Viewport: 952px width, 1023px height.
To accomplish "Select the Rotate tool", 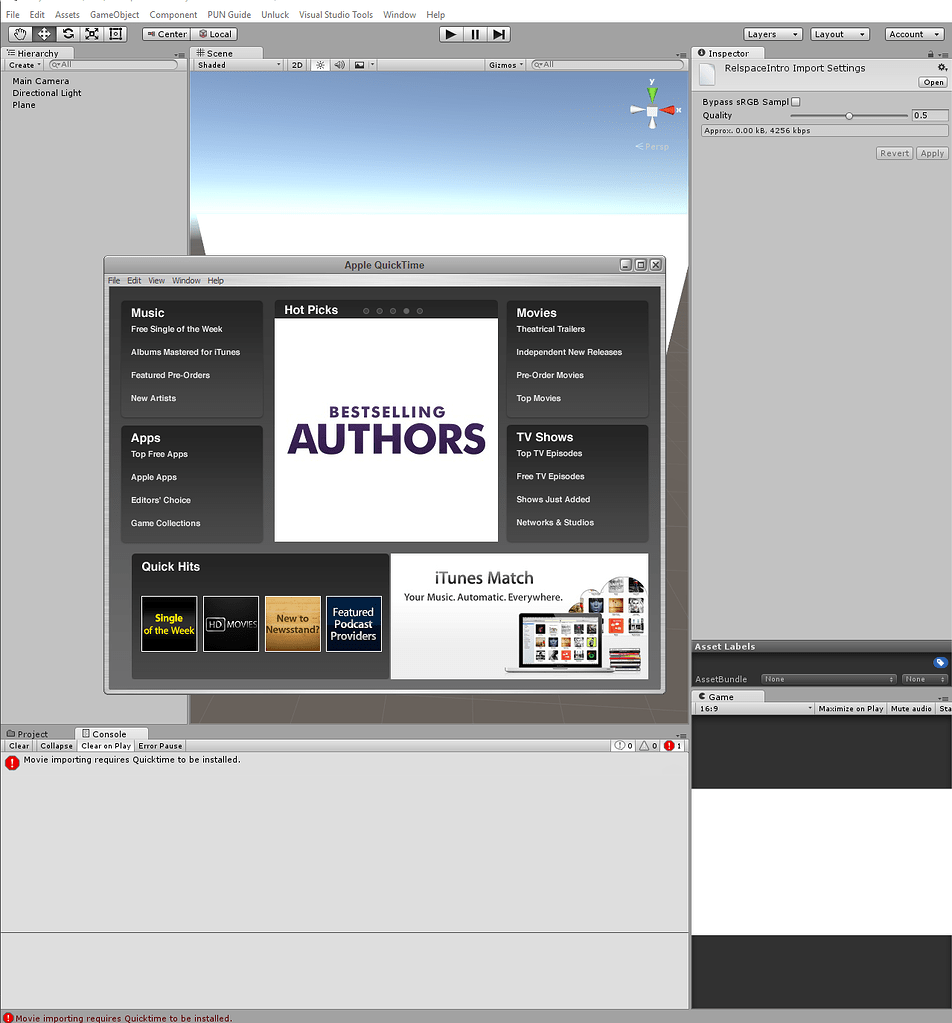I will click(x=68, y=33).
